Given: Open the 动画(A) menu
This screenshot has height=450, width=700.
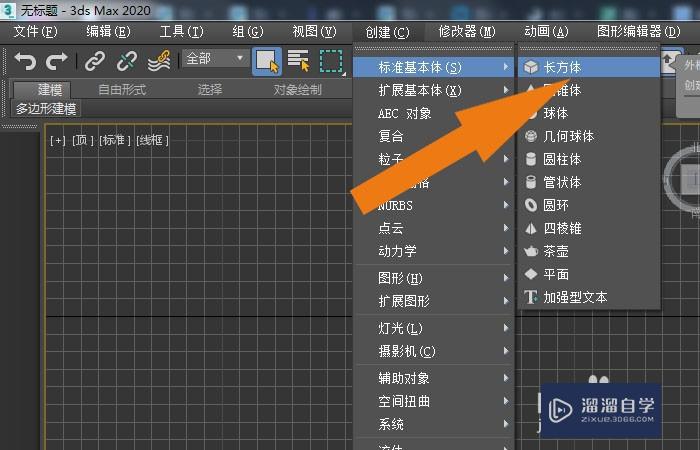Looking at the screenshot, I should coord(546,32).
